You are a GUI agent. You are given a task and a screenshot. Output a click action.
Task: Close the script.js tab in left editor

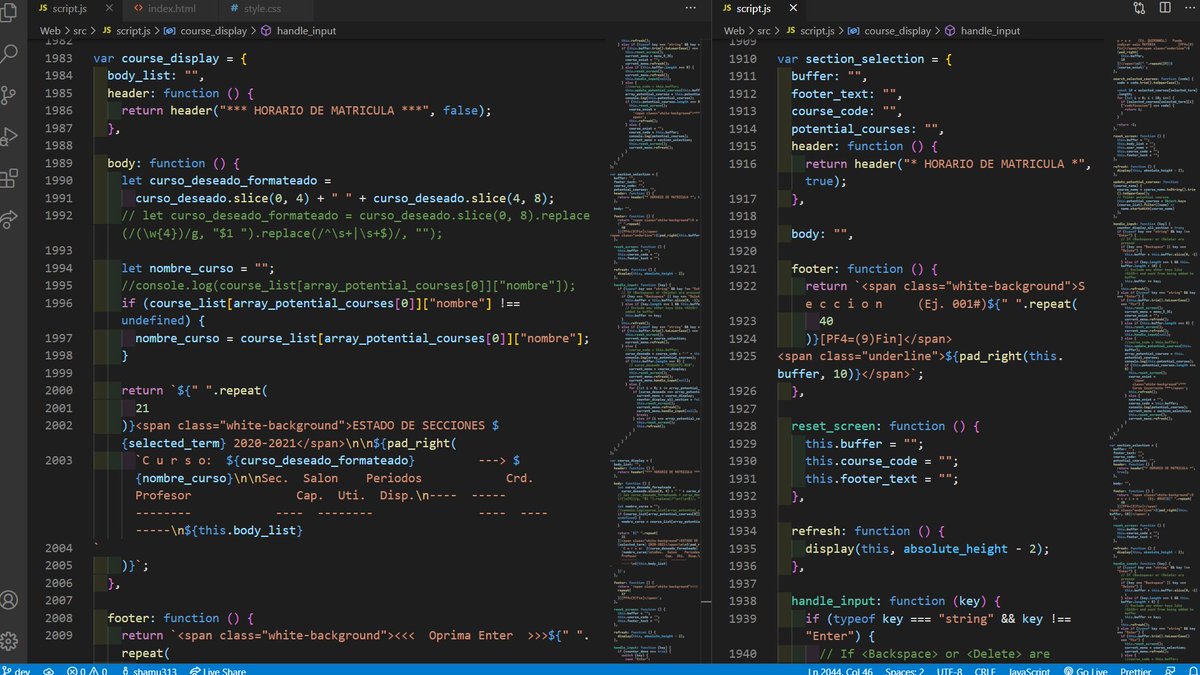tap(110, 8)
